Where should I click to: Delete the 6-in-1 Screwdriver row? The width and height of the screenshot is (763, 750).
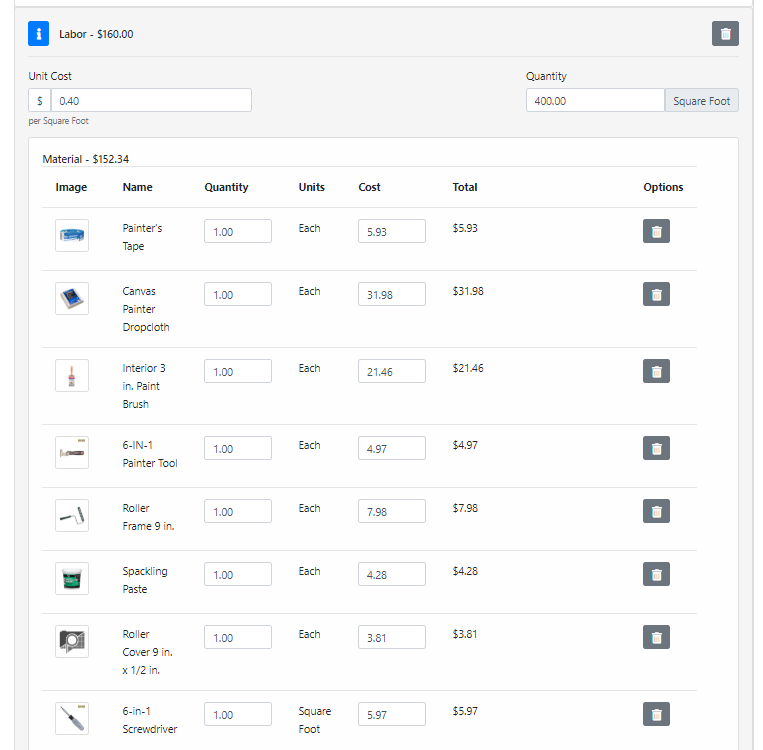pos(656,714)
